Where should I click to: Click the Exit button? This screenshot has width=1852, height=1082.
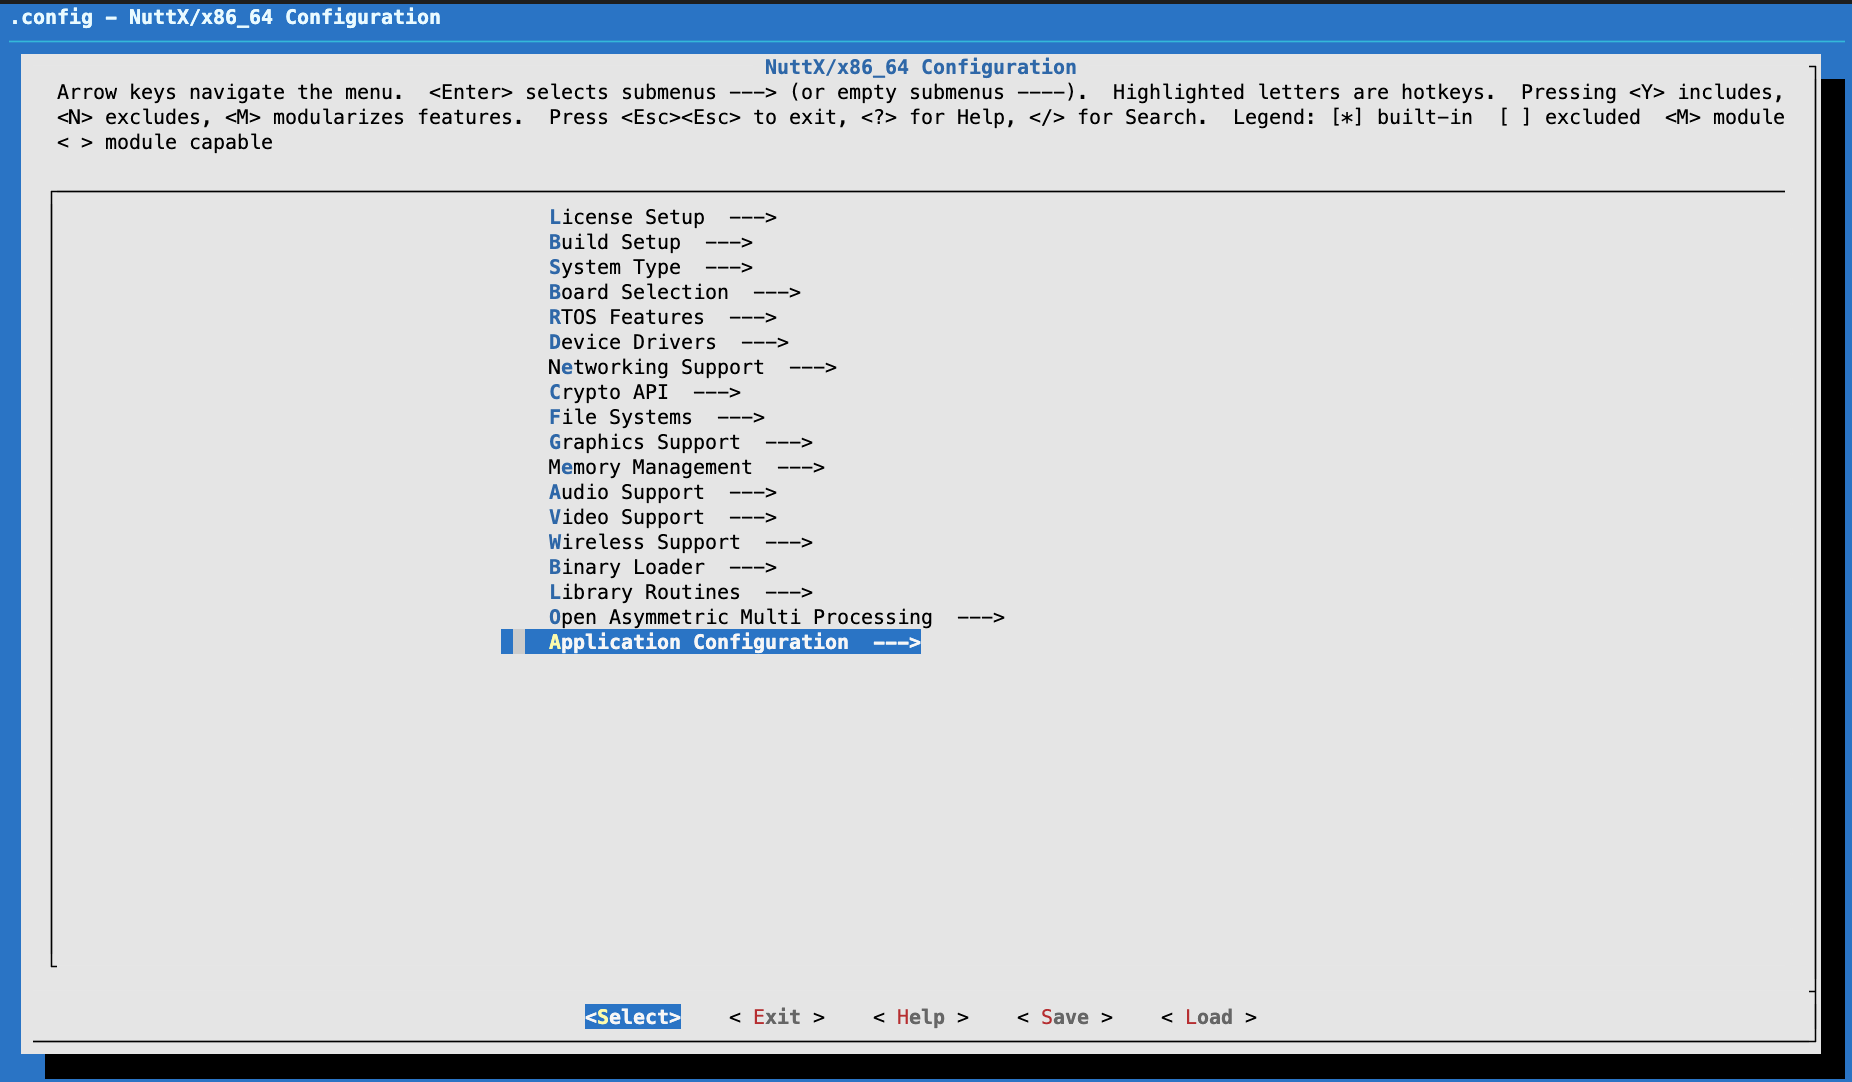pyautogui.click(x=776, y=1017)
